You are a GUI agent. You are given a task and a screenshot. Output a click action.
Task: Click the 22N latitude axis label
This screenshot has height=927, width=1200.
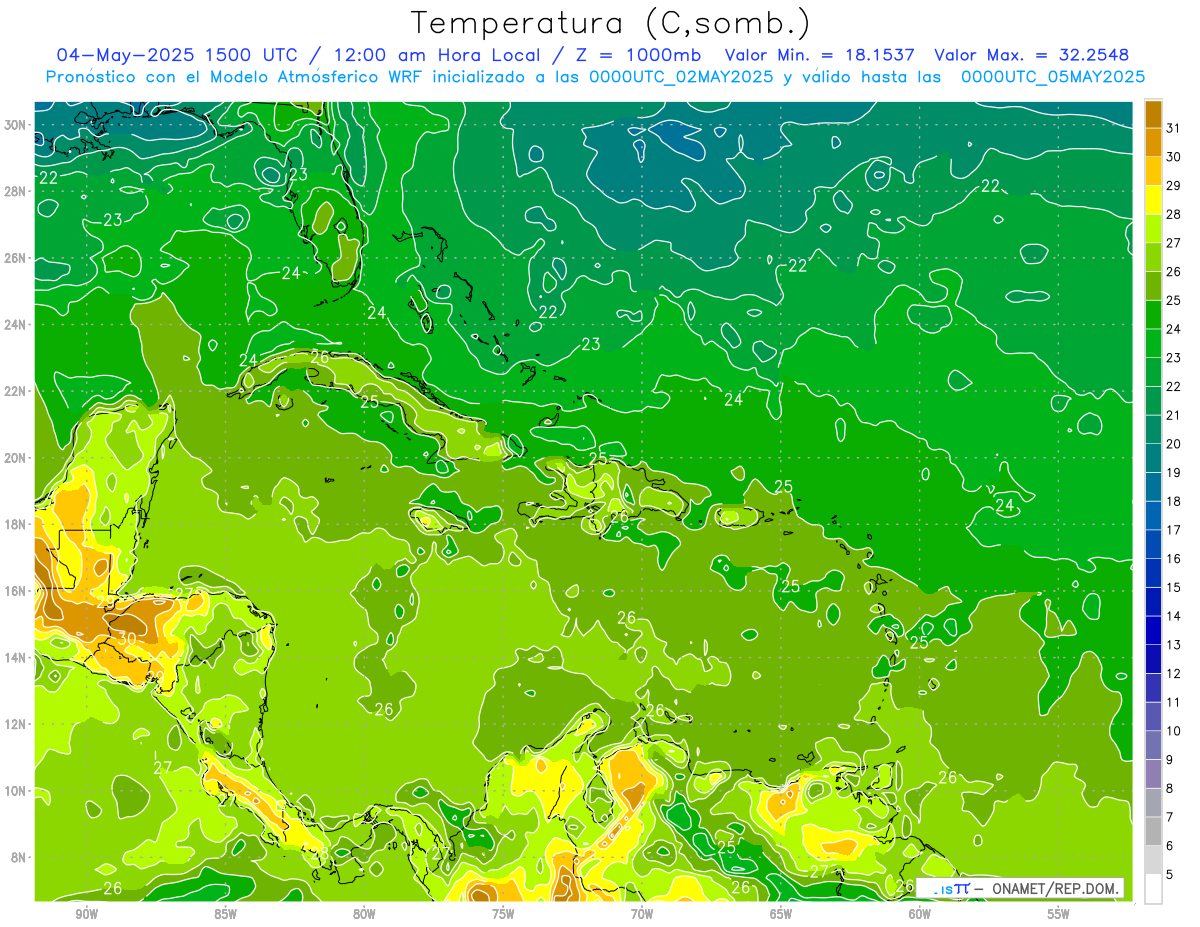point(17,391)
